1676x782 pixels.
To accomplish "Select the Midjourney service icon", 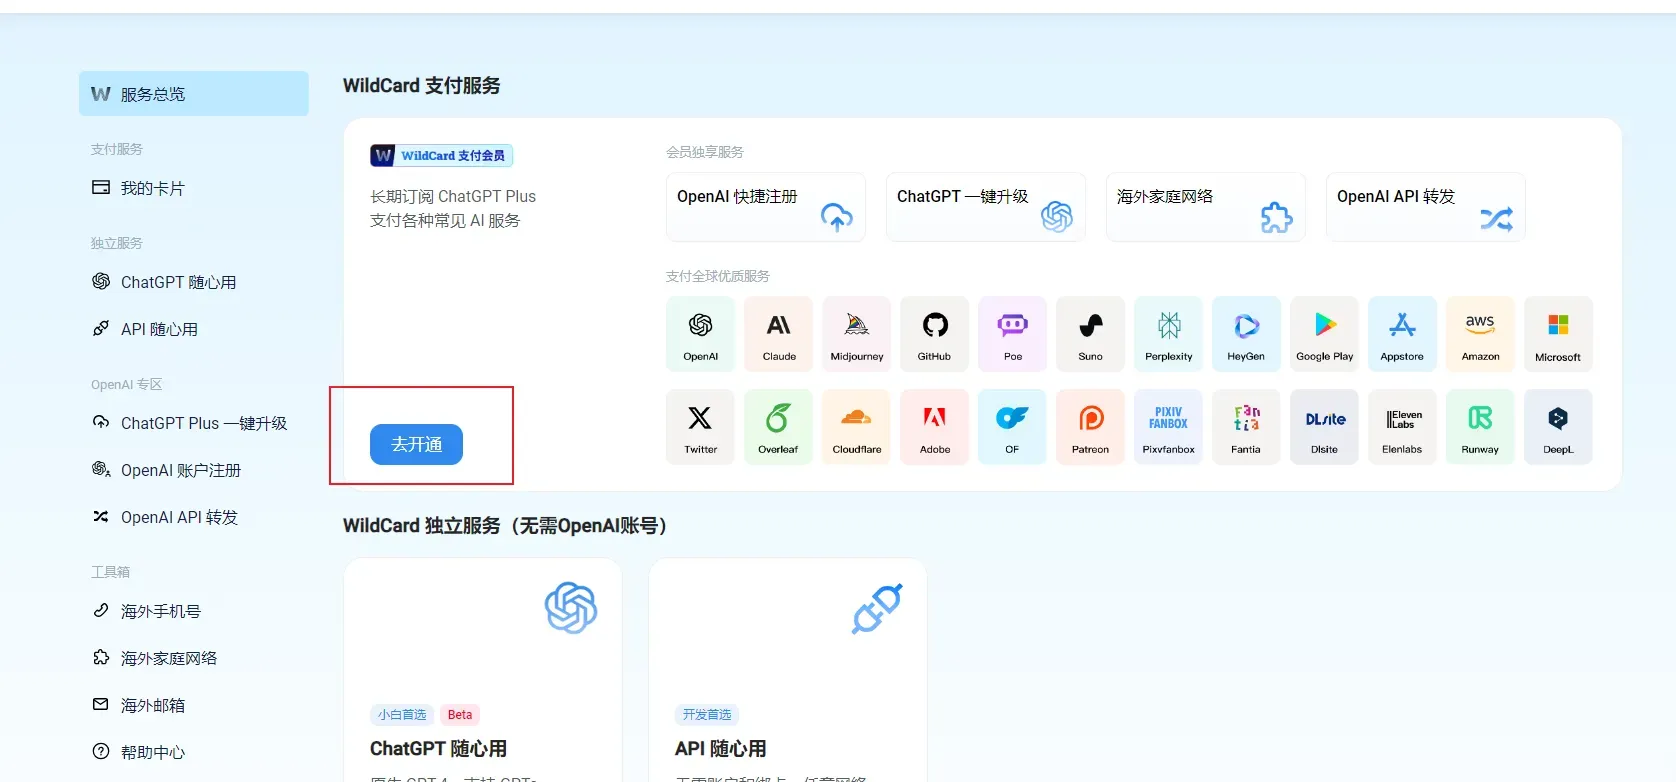I will tap(857, 334).
